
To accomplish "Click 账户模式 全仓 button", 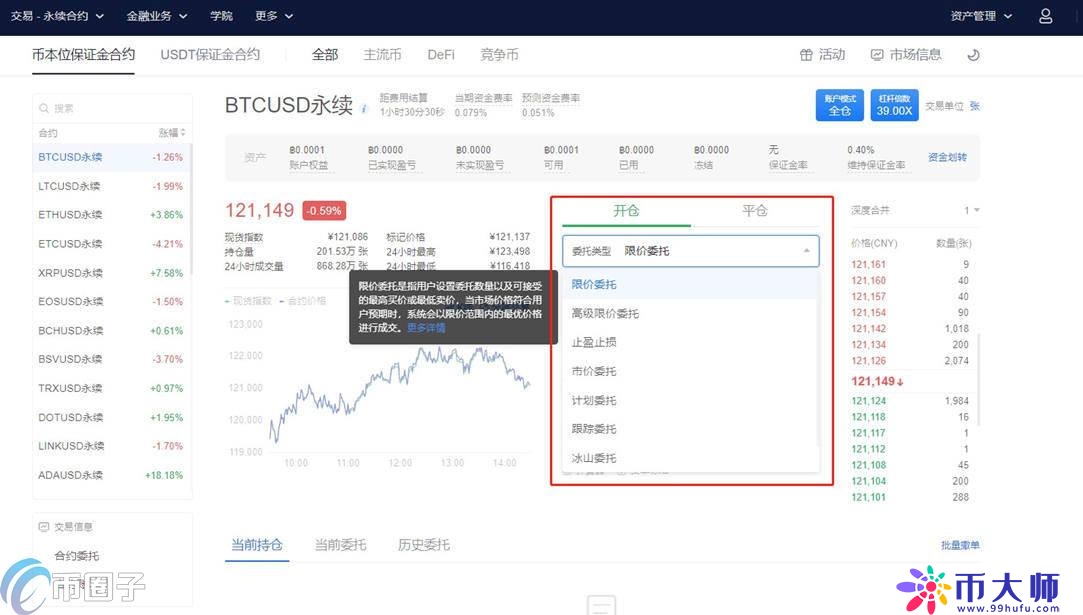I will (x=840, y=105).
